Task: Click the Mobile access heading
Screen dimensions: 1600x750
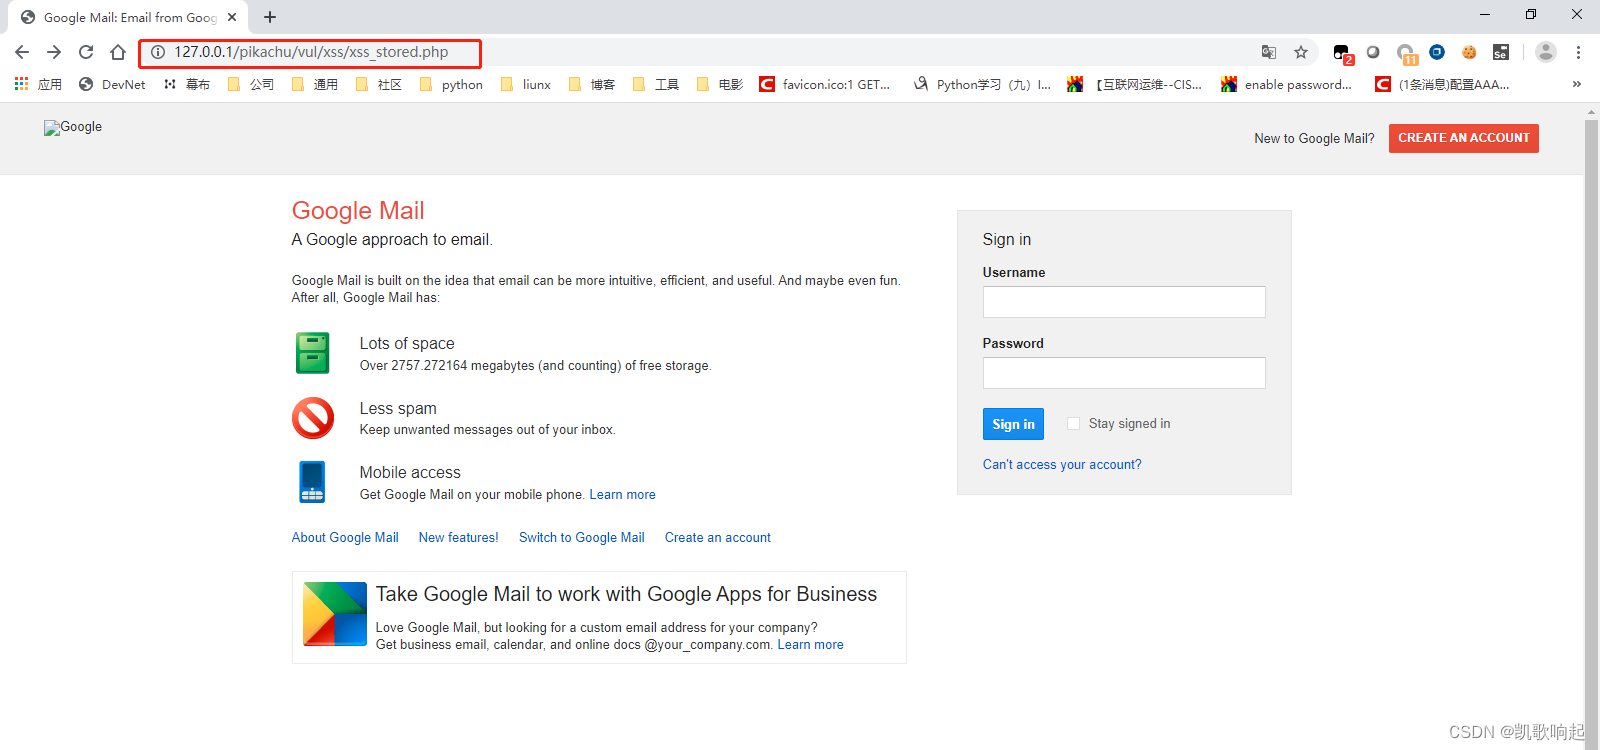Action: [410, 472]
